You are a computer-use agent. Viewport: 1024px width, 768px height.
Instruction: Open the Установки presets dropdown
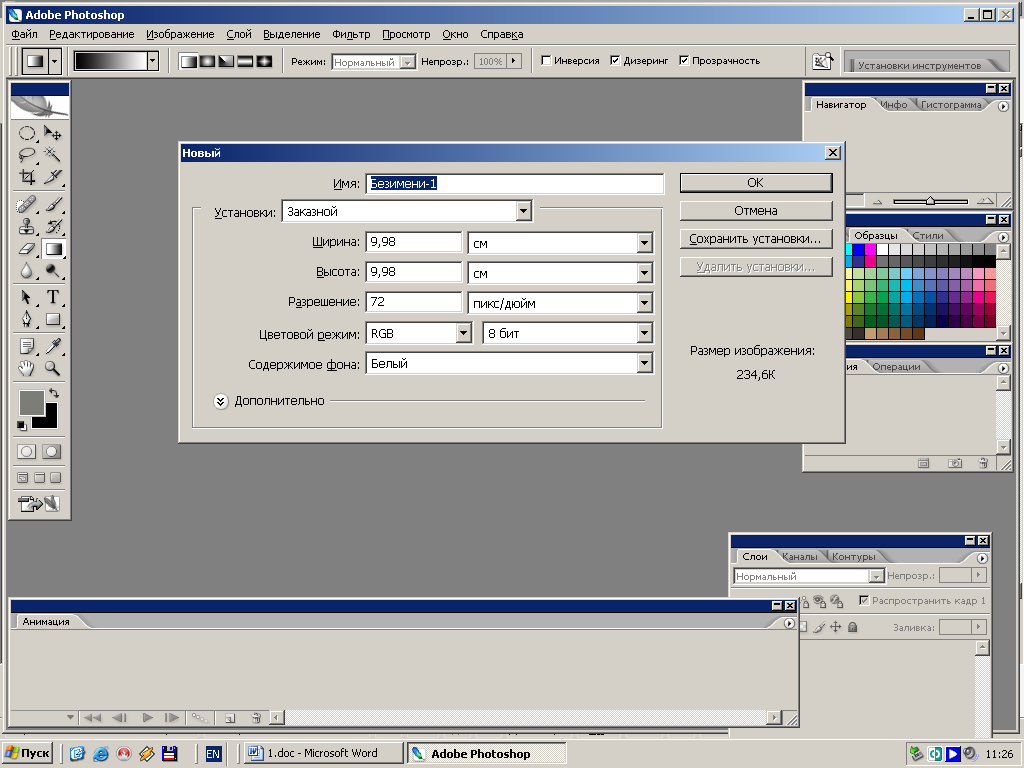click(x=523, y=211)
